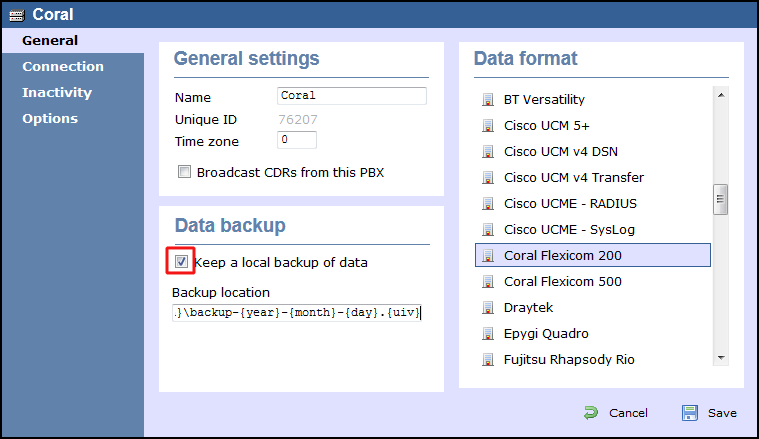The width and height of the screenshot is (759, 439).
Task: Click the Coral title bar icon
Action: (x=16, y=15)
